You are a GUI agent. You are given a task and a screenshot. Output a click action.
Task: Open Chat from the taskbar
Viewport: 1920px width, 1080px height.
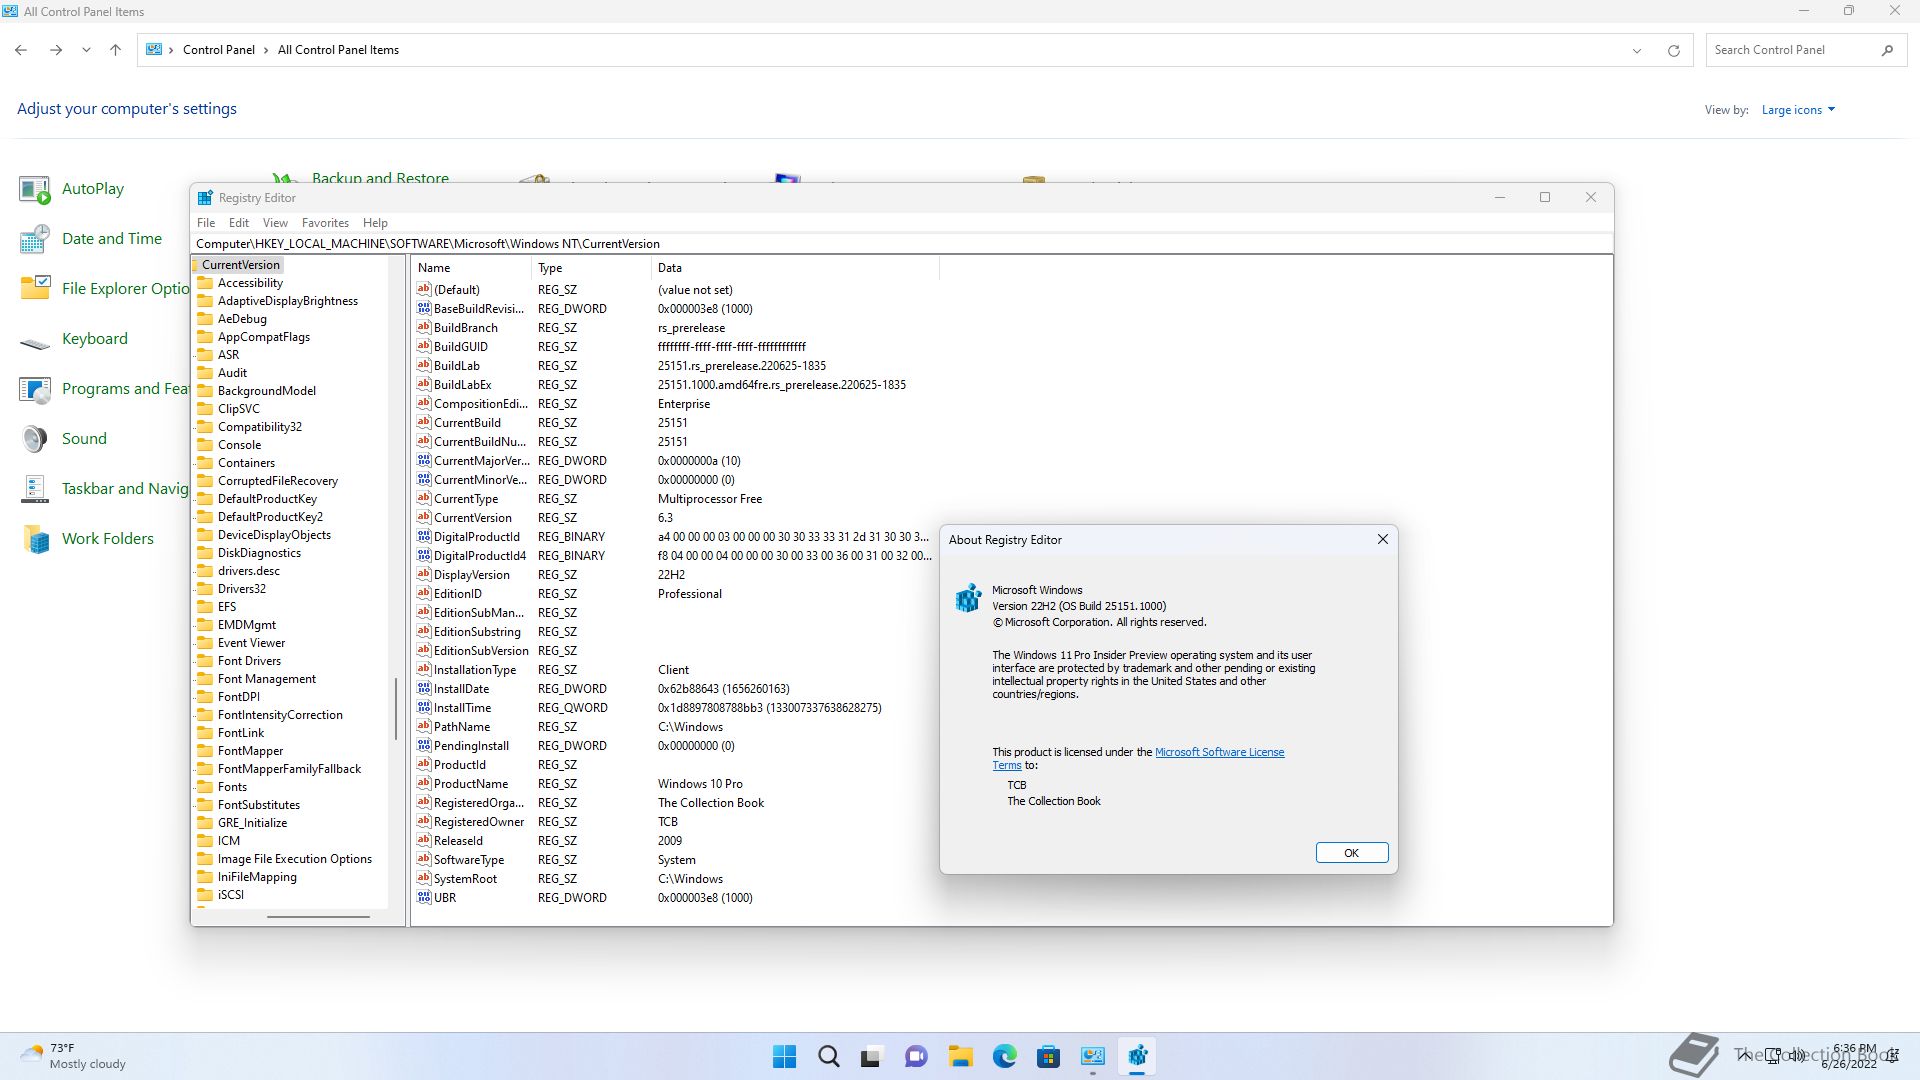click(x=916, y=1056)
